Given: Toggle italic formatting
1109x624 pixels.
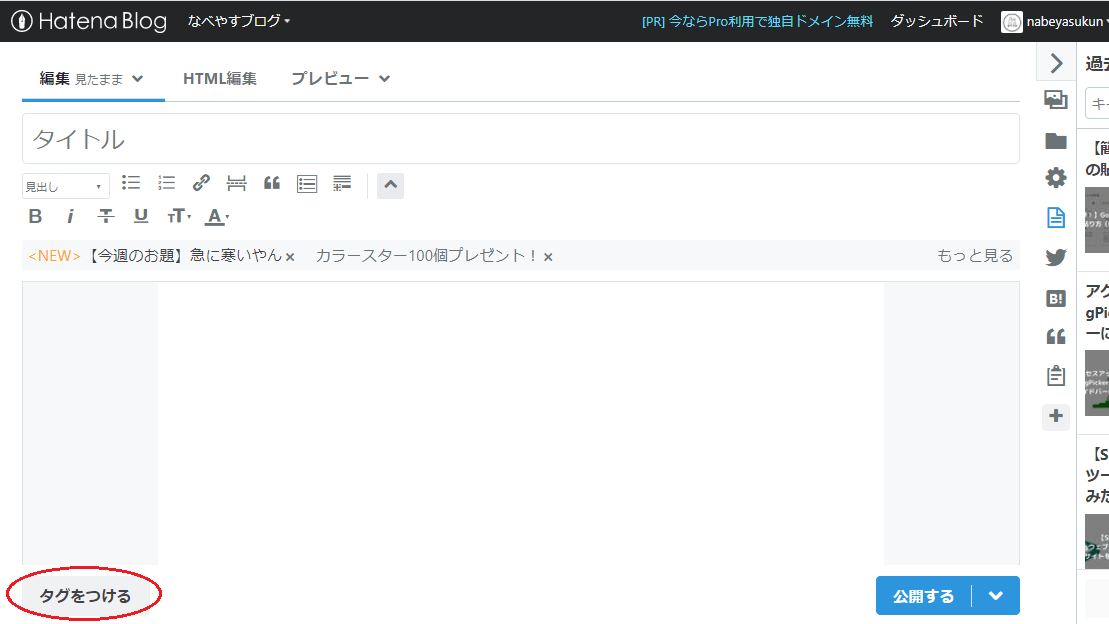Looking at the screenshot, I should click(x=70, y=215).
